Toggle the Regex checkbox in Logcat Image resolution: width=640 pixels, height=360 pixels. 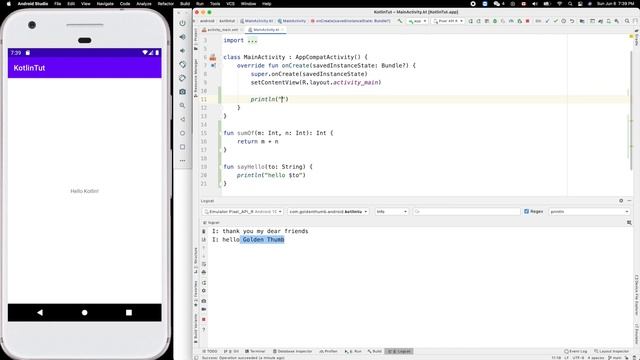(527, 211)
